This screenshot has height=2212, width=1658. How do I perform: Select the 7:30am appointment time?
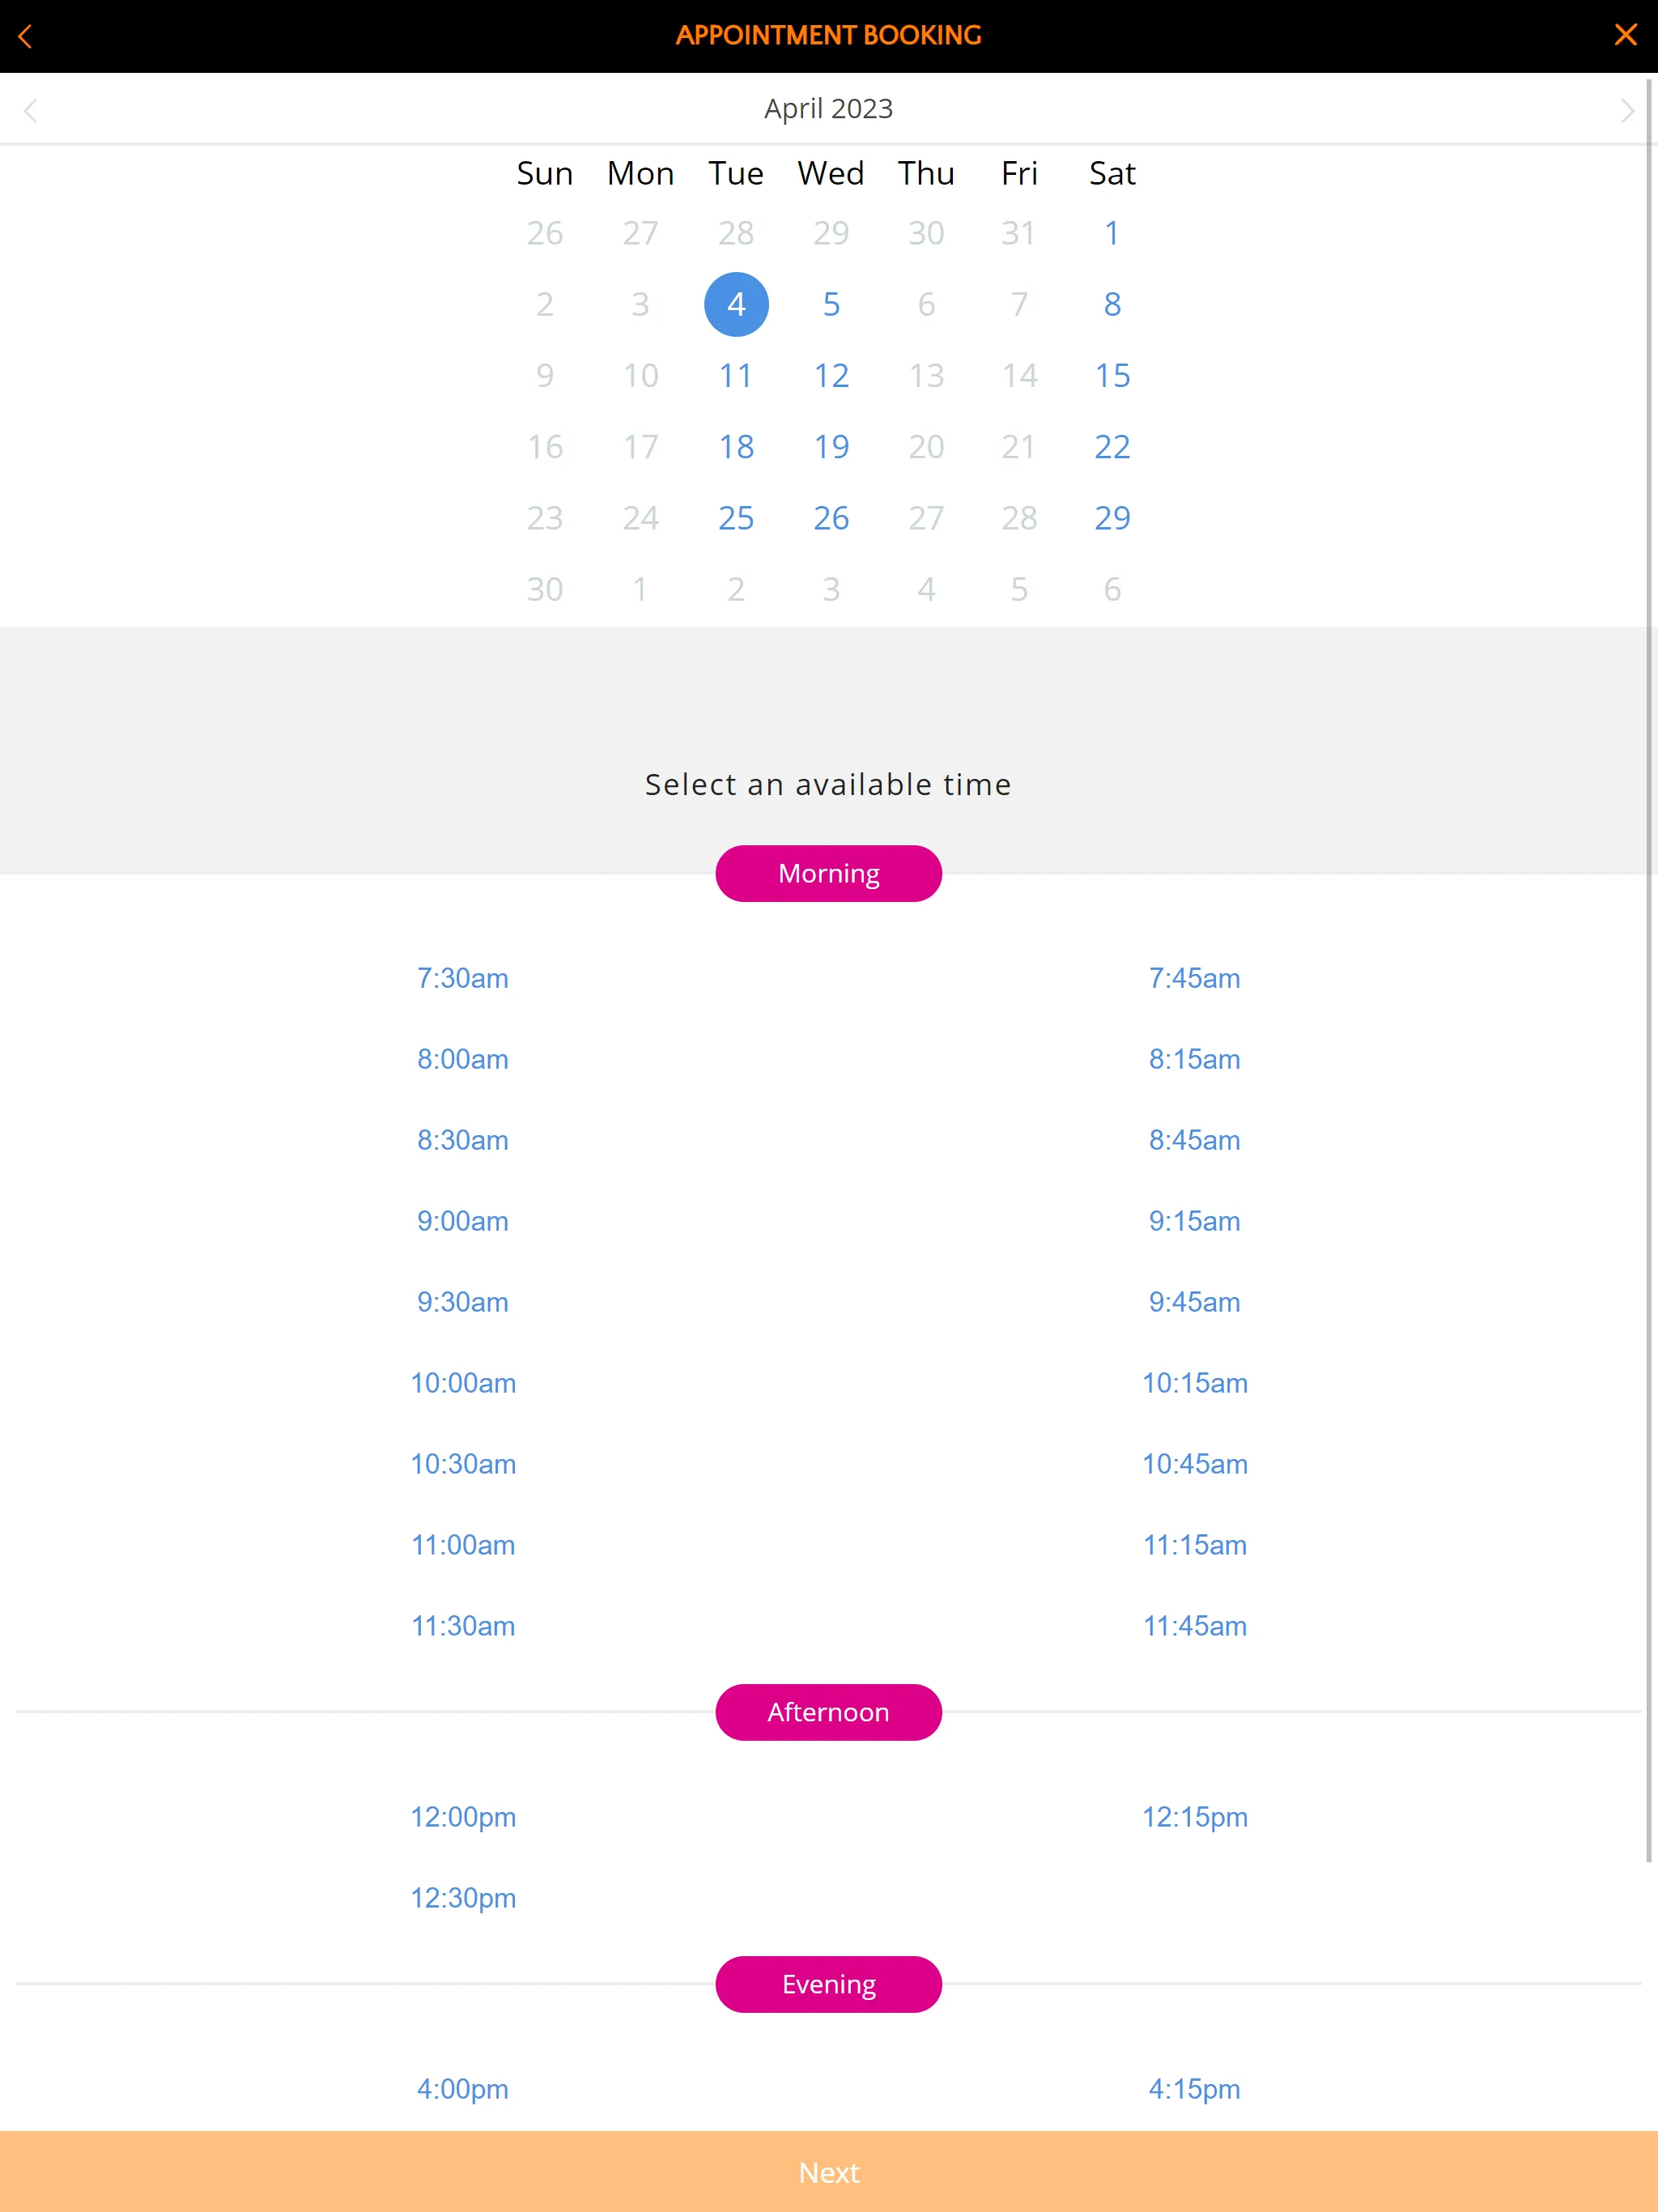point(461,977)
